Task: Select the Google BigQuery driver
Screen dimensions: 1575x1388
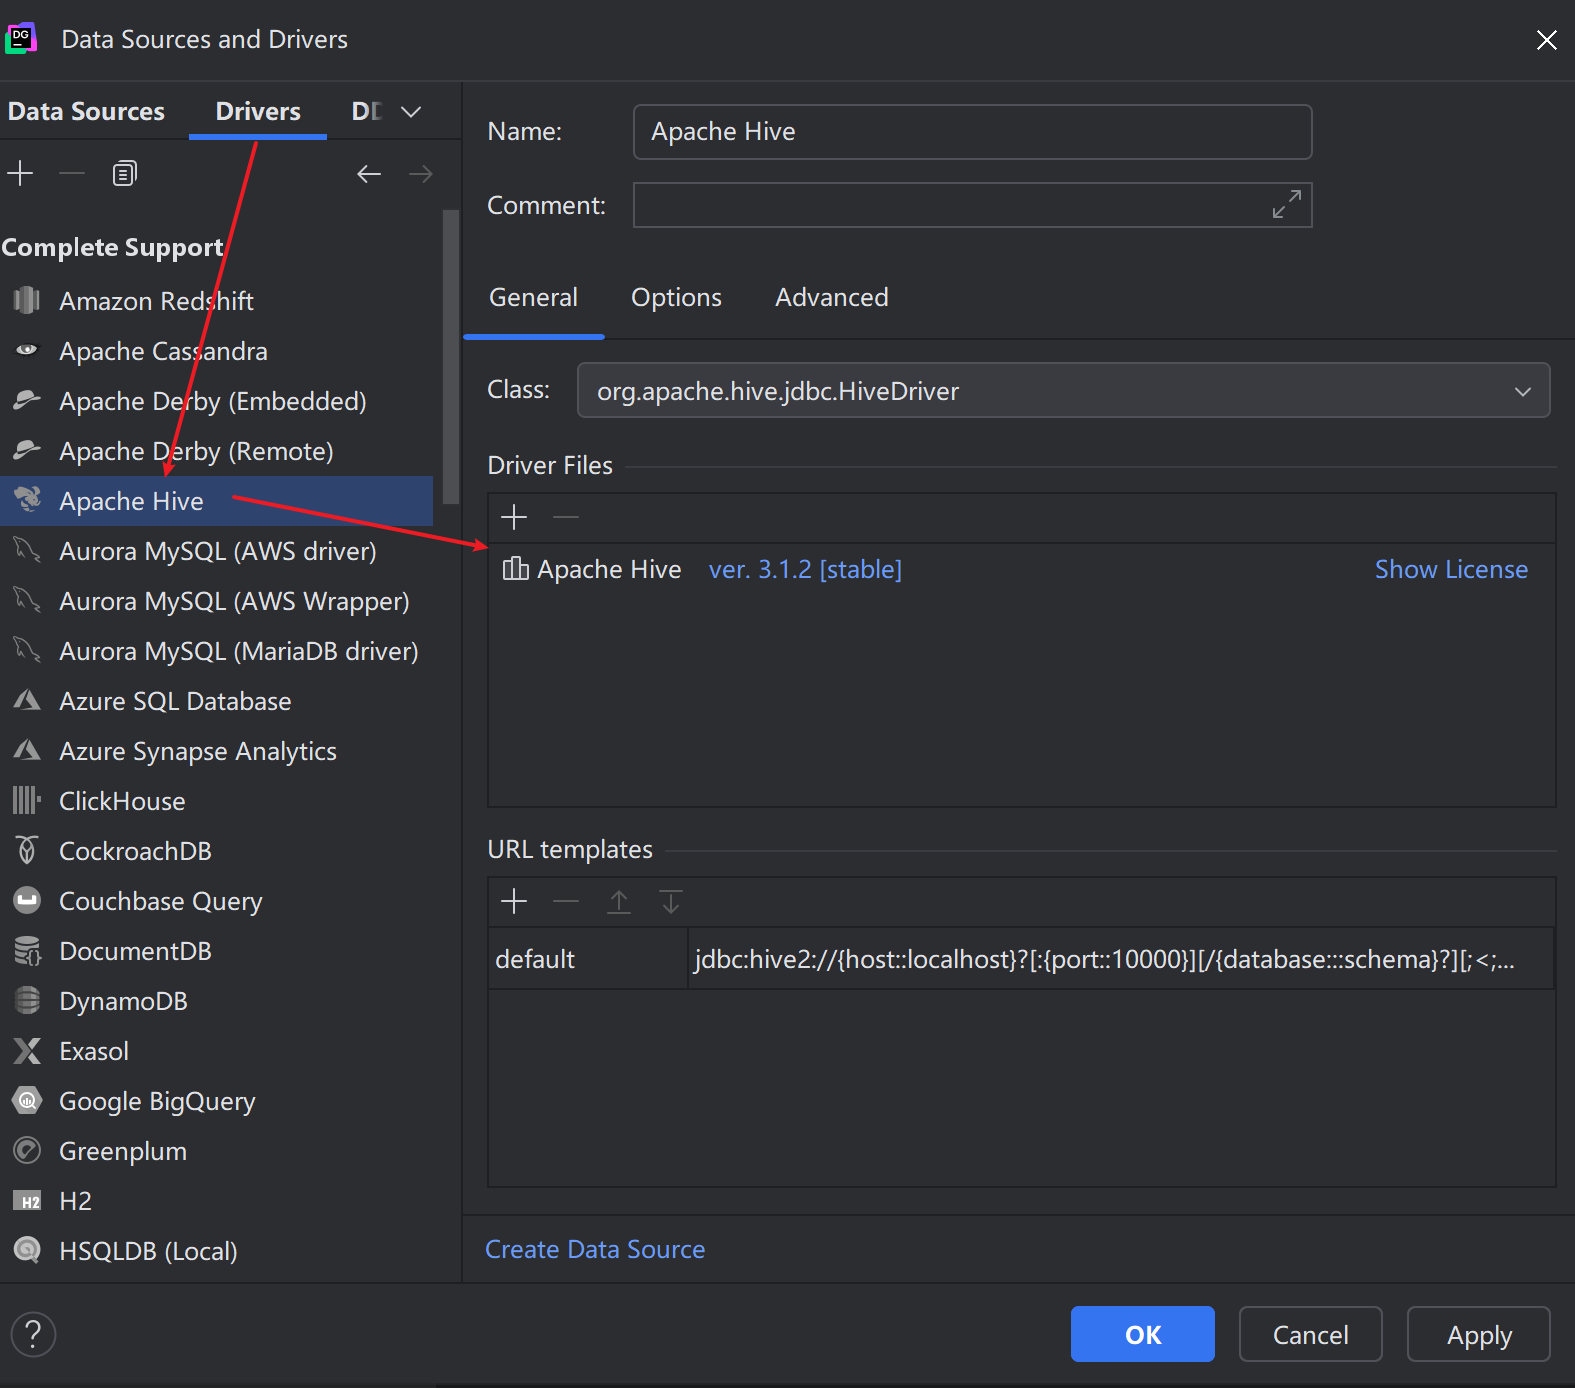Action: [217, 1101]
